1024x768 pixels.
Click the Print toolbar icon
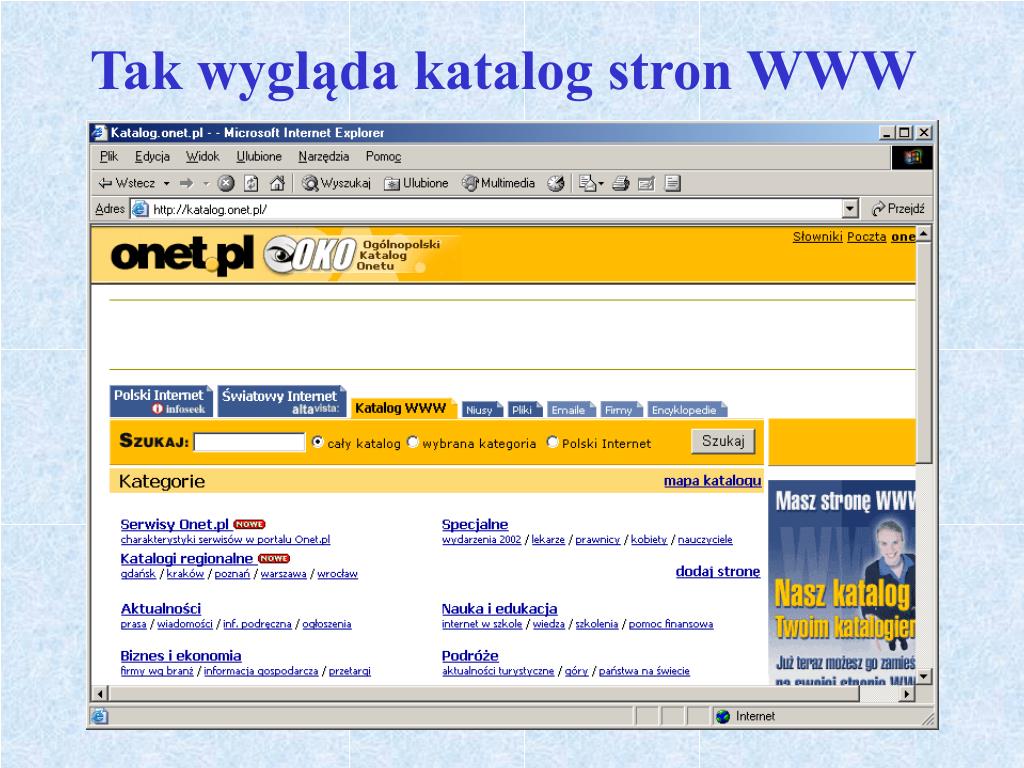(620, 184)
